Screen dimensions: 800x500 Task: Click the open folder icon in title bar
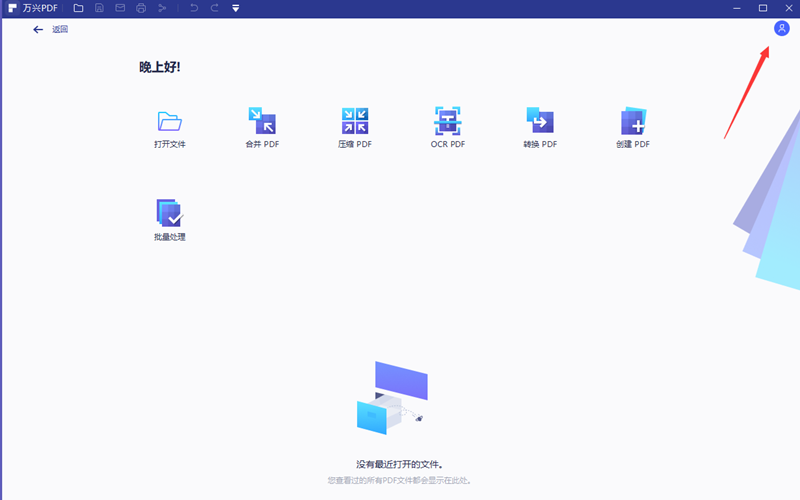click(79, 8)
